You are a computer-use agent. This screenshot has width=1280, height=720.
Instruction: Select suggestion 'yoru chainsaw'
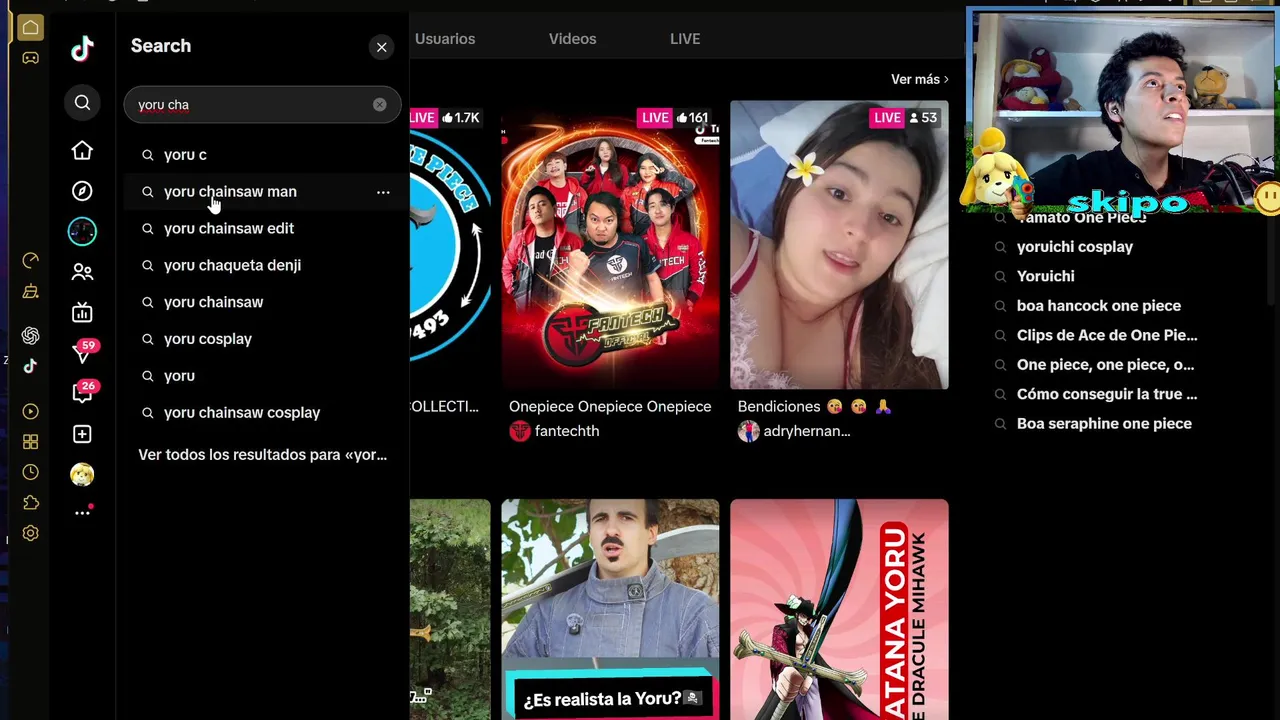click(x=262, y=302)
